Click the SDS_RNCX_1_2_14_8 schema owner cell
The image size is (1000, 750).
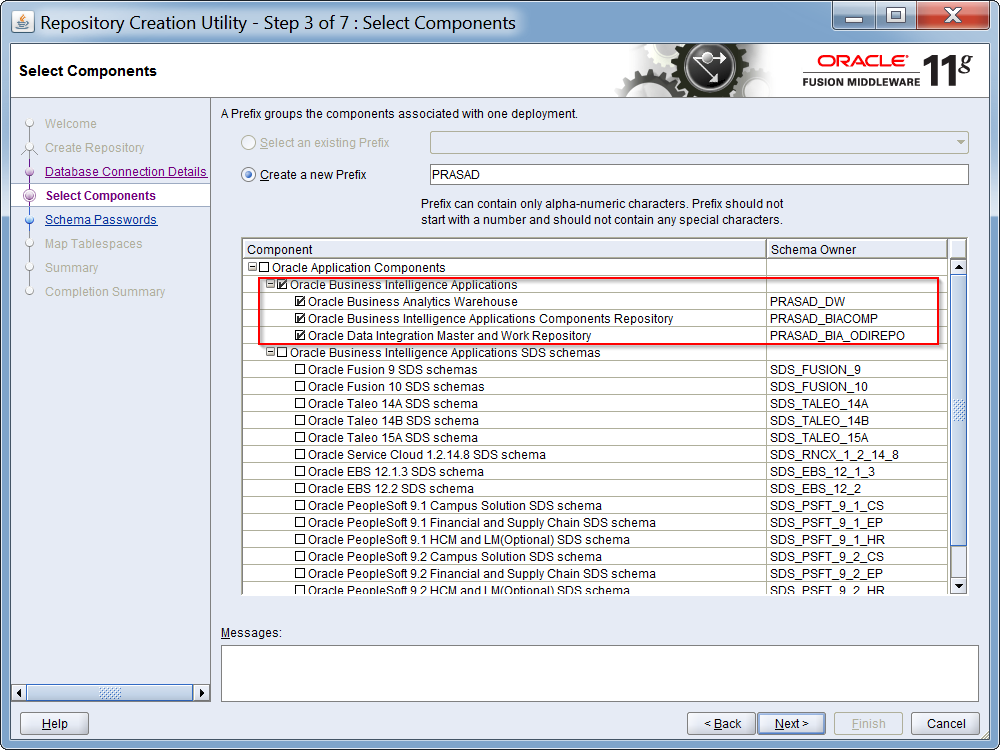[x=857, y=454]
